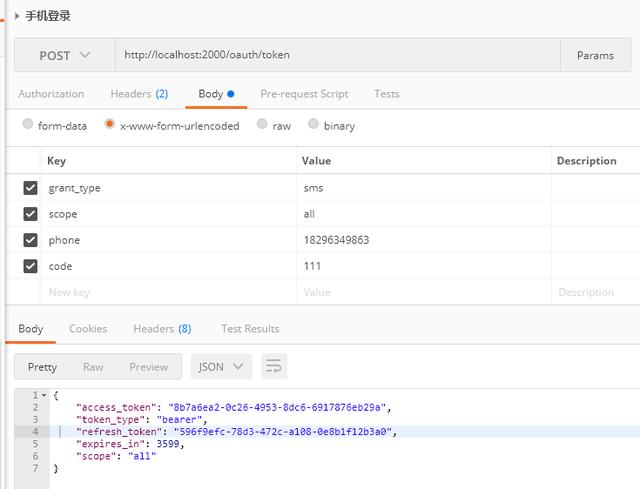Open the Pre-request Script tab
This screenshot has width=640, height=489.
pyautogui.click(x=304, y=94)
